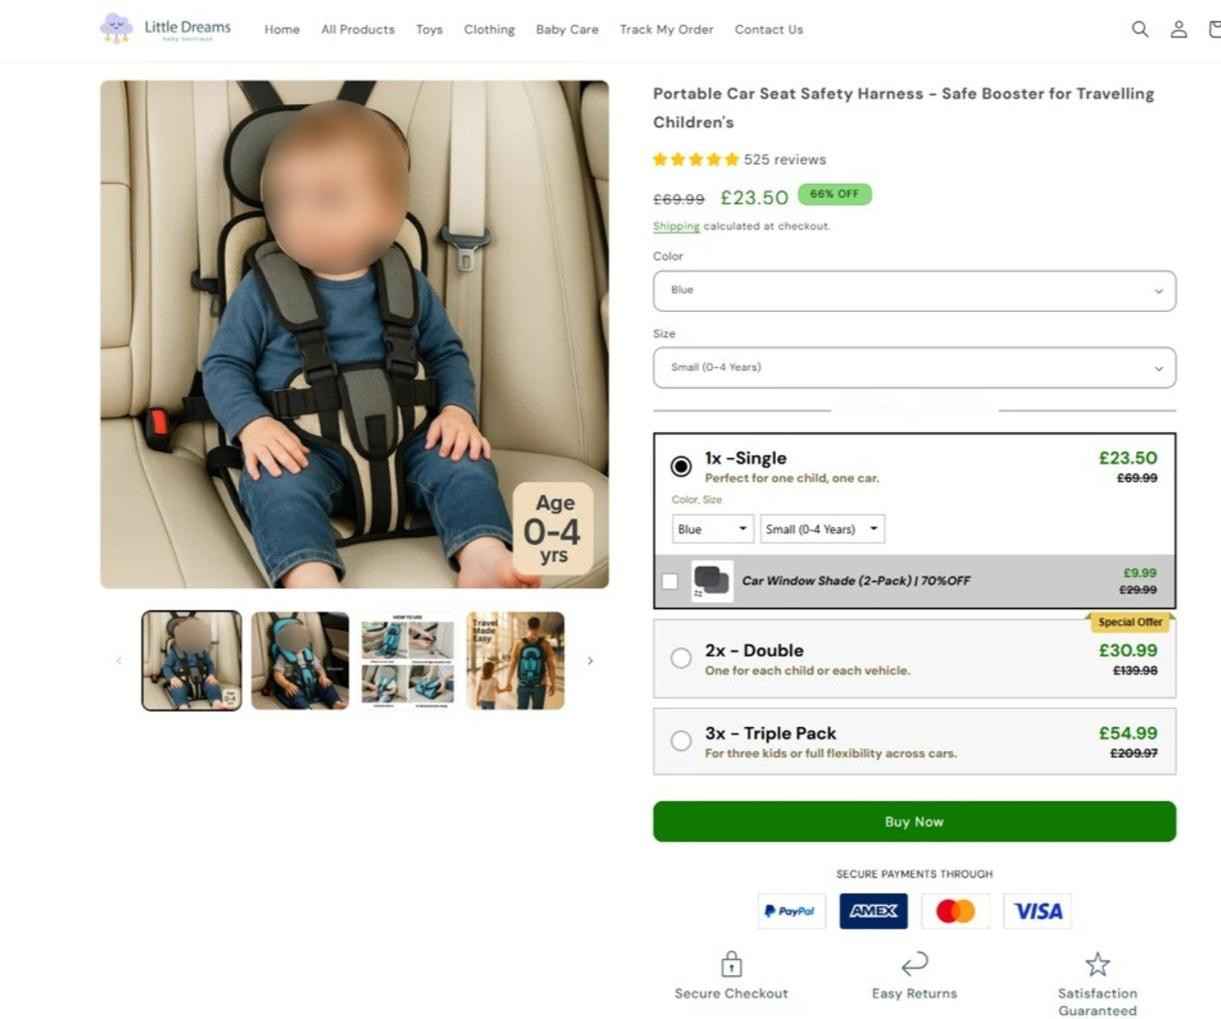Expand the main Color dropdown
The image size is (1221, 1019).
coord(914,291)
